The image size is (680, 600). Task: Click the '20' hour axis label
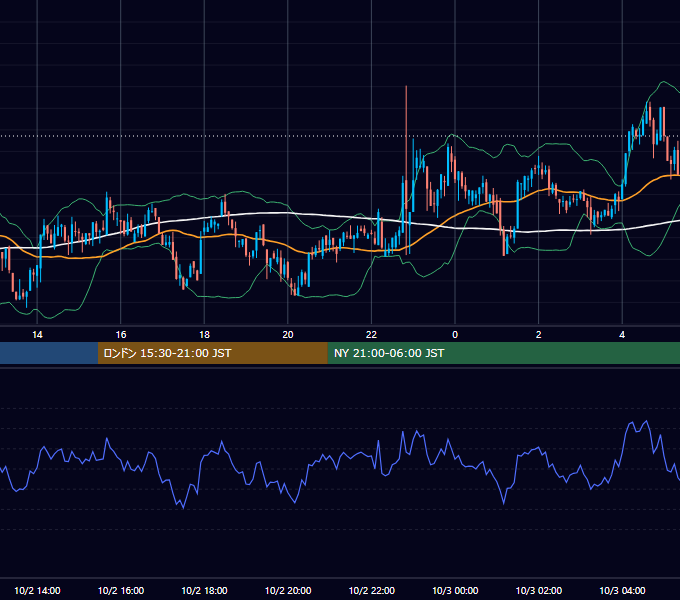point(288,335)
